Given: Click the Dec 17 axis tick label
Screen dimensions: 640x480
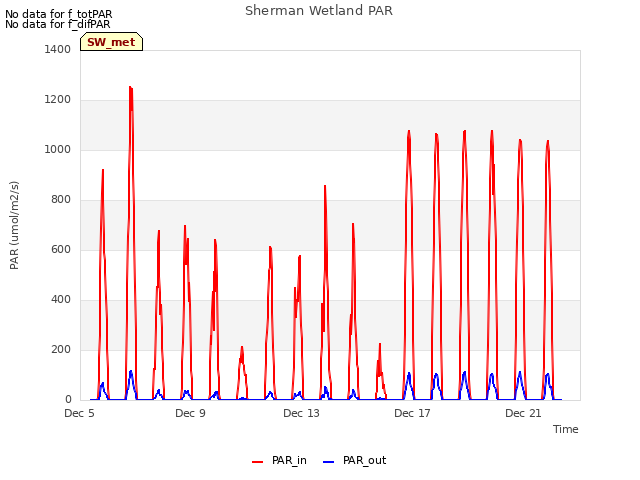Looking at the screenshot, I should pyautogui.click(x=412, y=413).
